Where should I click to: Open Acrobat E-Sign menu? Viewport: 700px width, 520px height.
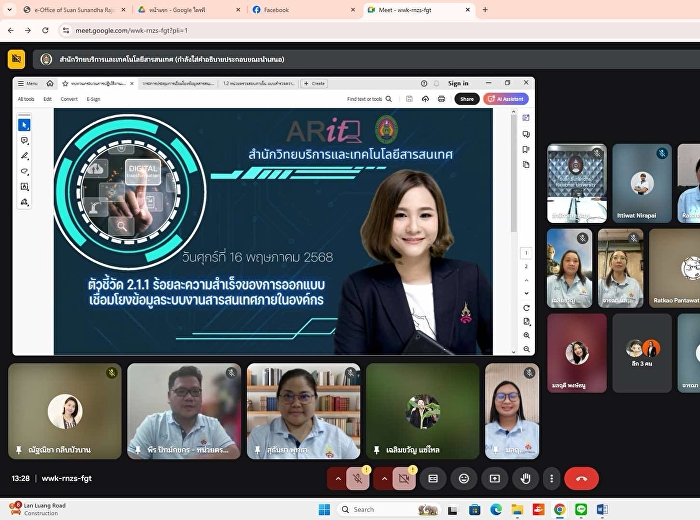pyautogui.click(x=93, y=99)
